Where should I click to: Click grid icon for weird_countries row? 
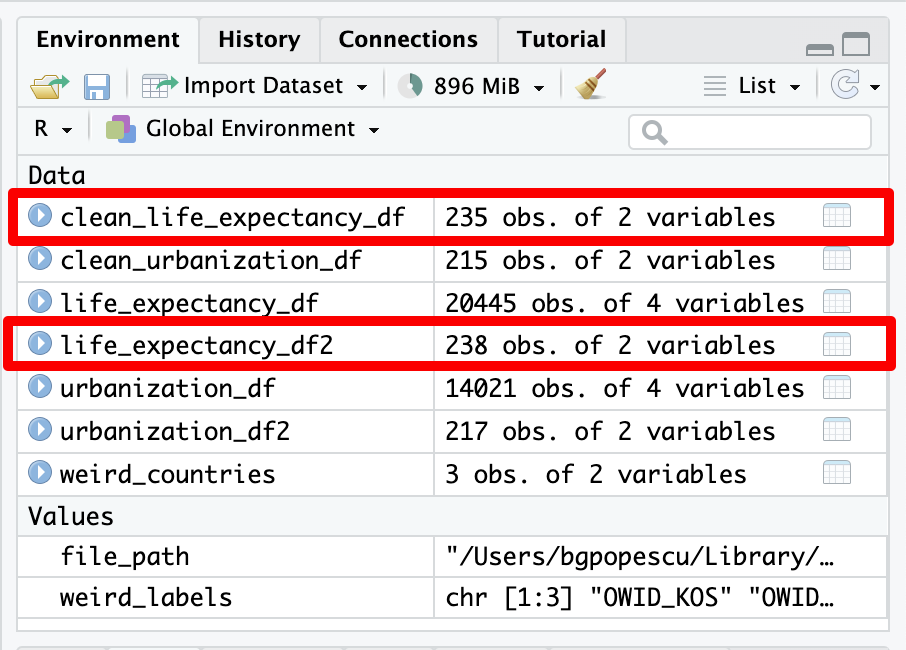[x=836, y=473]
